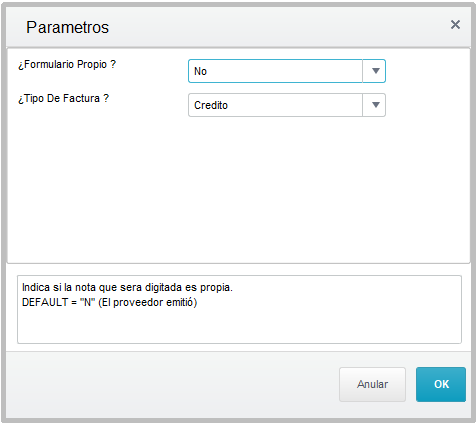476x425 pixels.
Task: Click the Parametros dialog title
Action: click(x=68, y=27)
